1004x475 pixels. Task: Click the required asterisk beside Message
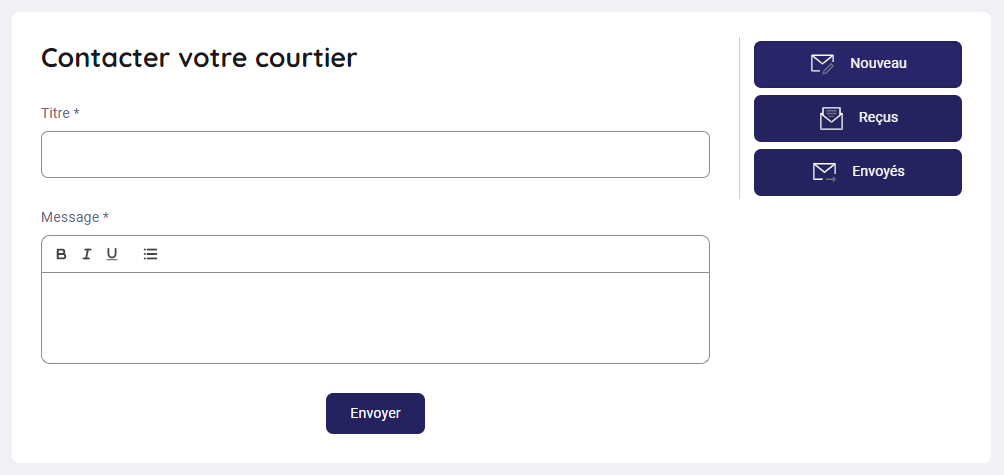[x=106, y=217]
